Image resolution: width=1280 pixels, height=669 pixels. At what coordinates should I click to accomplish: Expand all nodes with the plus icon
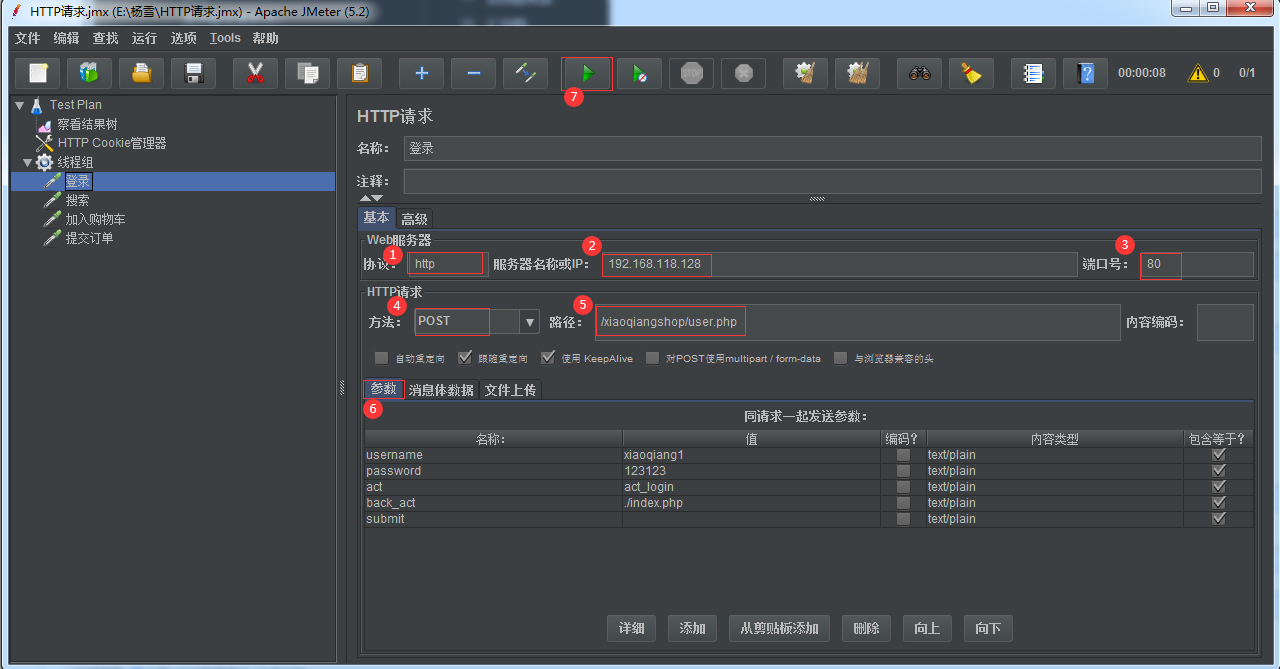[x=421, y=73]
